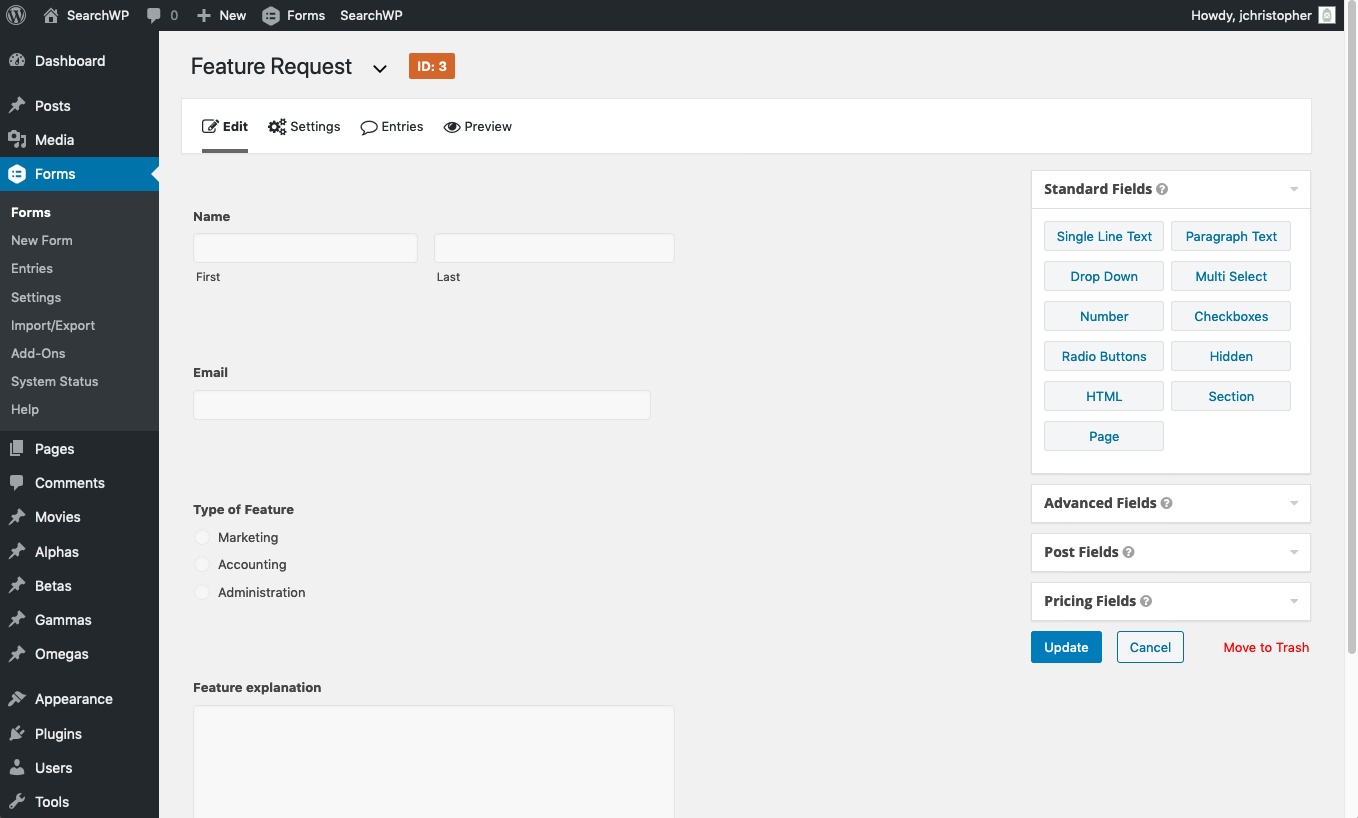The image size is (1358, 818).
Task: Add a Hidden field
Action: 1231,356
